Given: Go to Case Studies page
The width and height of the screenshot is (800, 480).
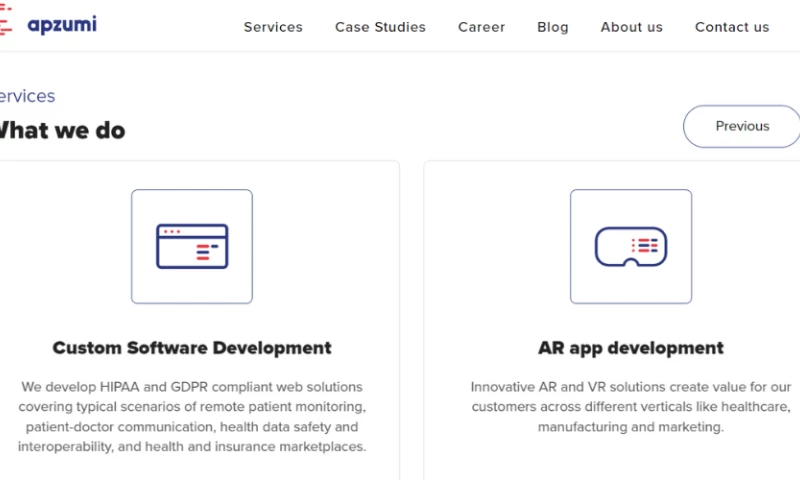Looking at the screenshot, I should click(380, 27).
